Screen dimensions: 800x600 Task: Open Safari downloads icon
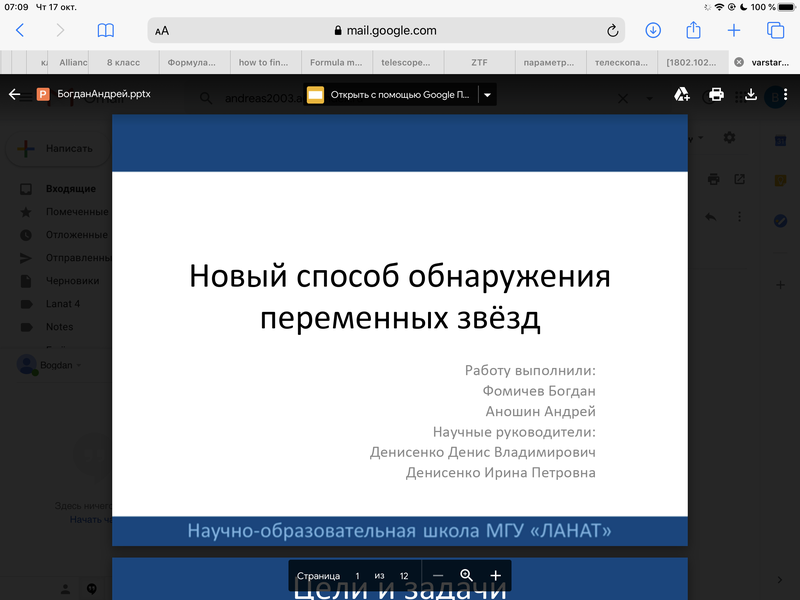tap(653, 31)
